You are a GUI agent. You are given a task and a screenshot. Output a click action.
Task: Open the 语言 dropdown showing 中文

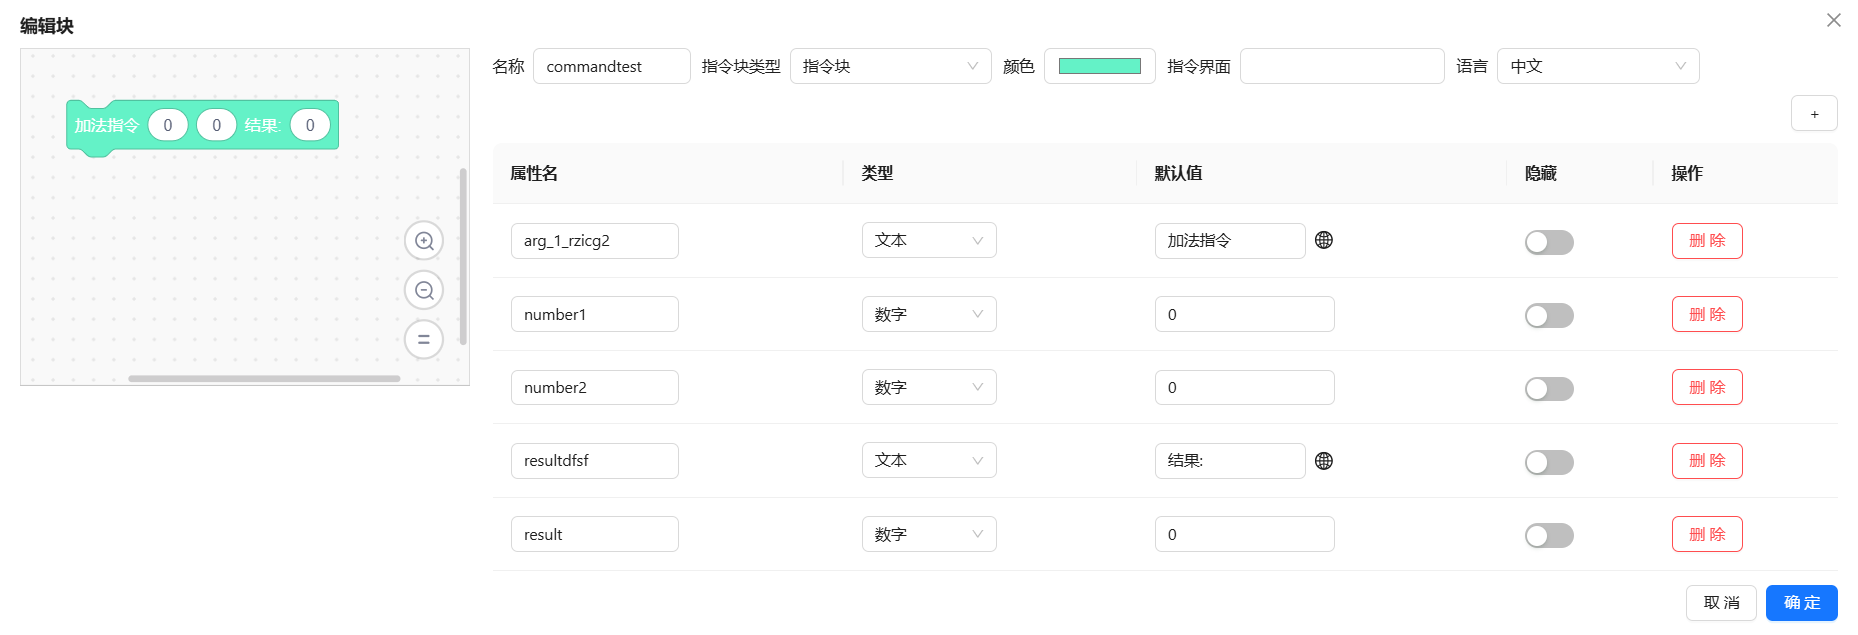(x=1598, y=66)
